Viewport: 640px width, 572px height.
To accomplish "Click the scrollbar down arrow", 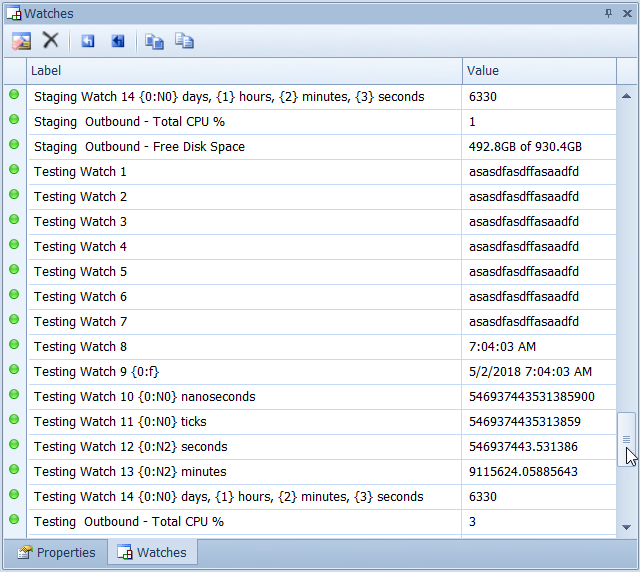I will (627, 527).
